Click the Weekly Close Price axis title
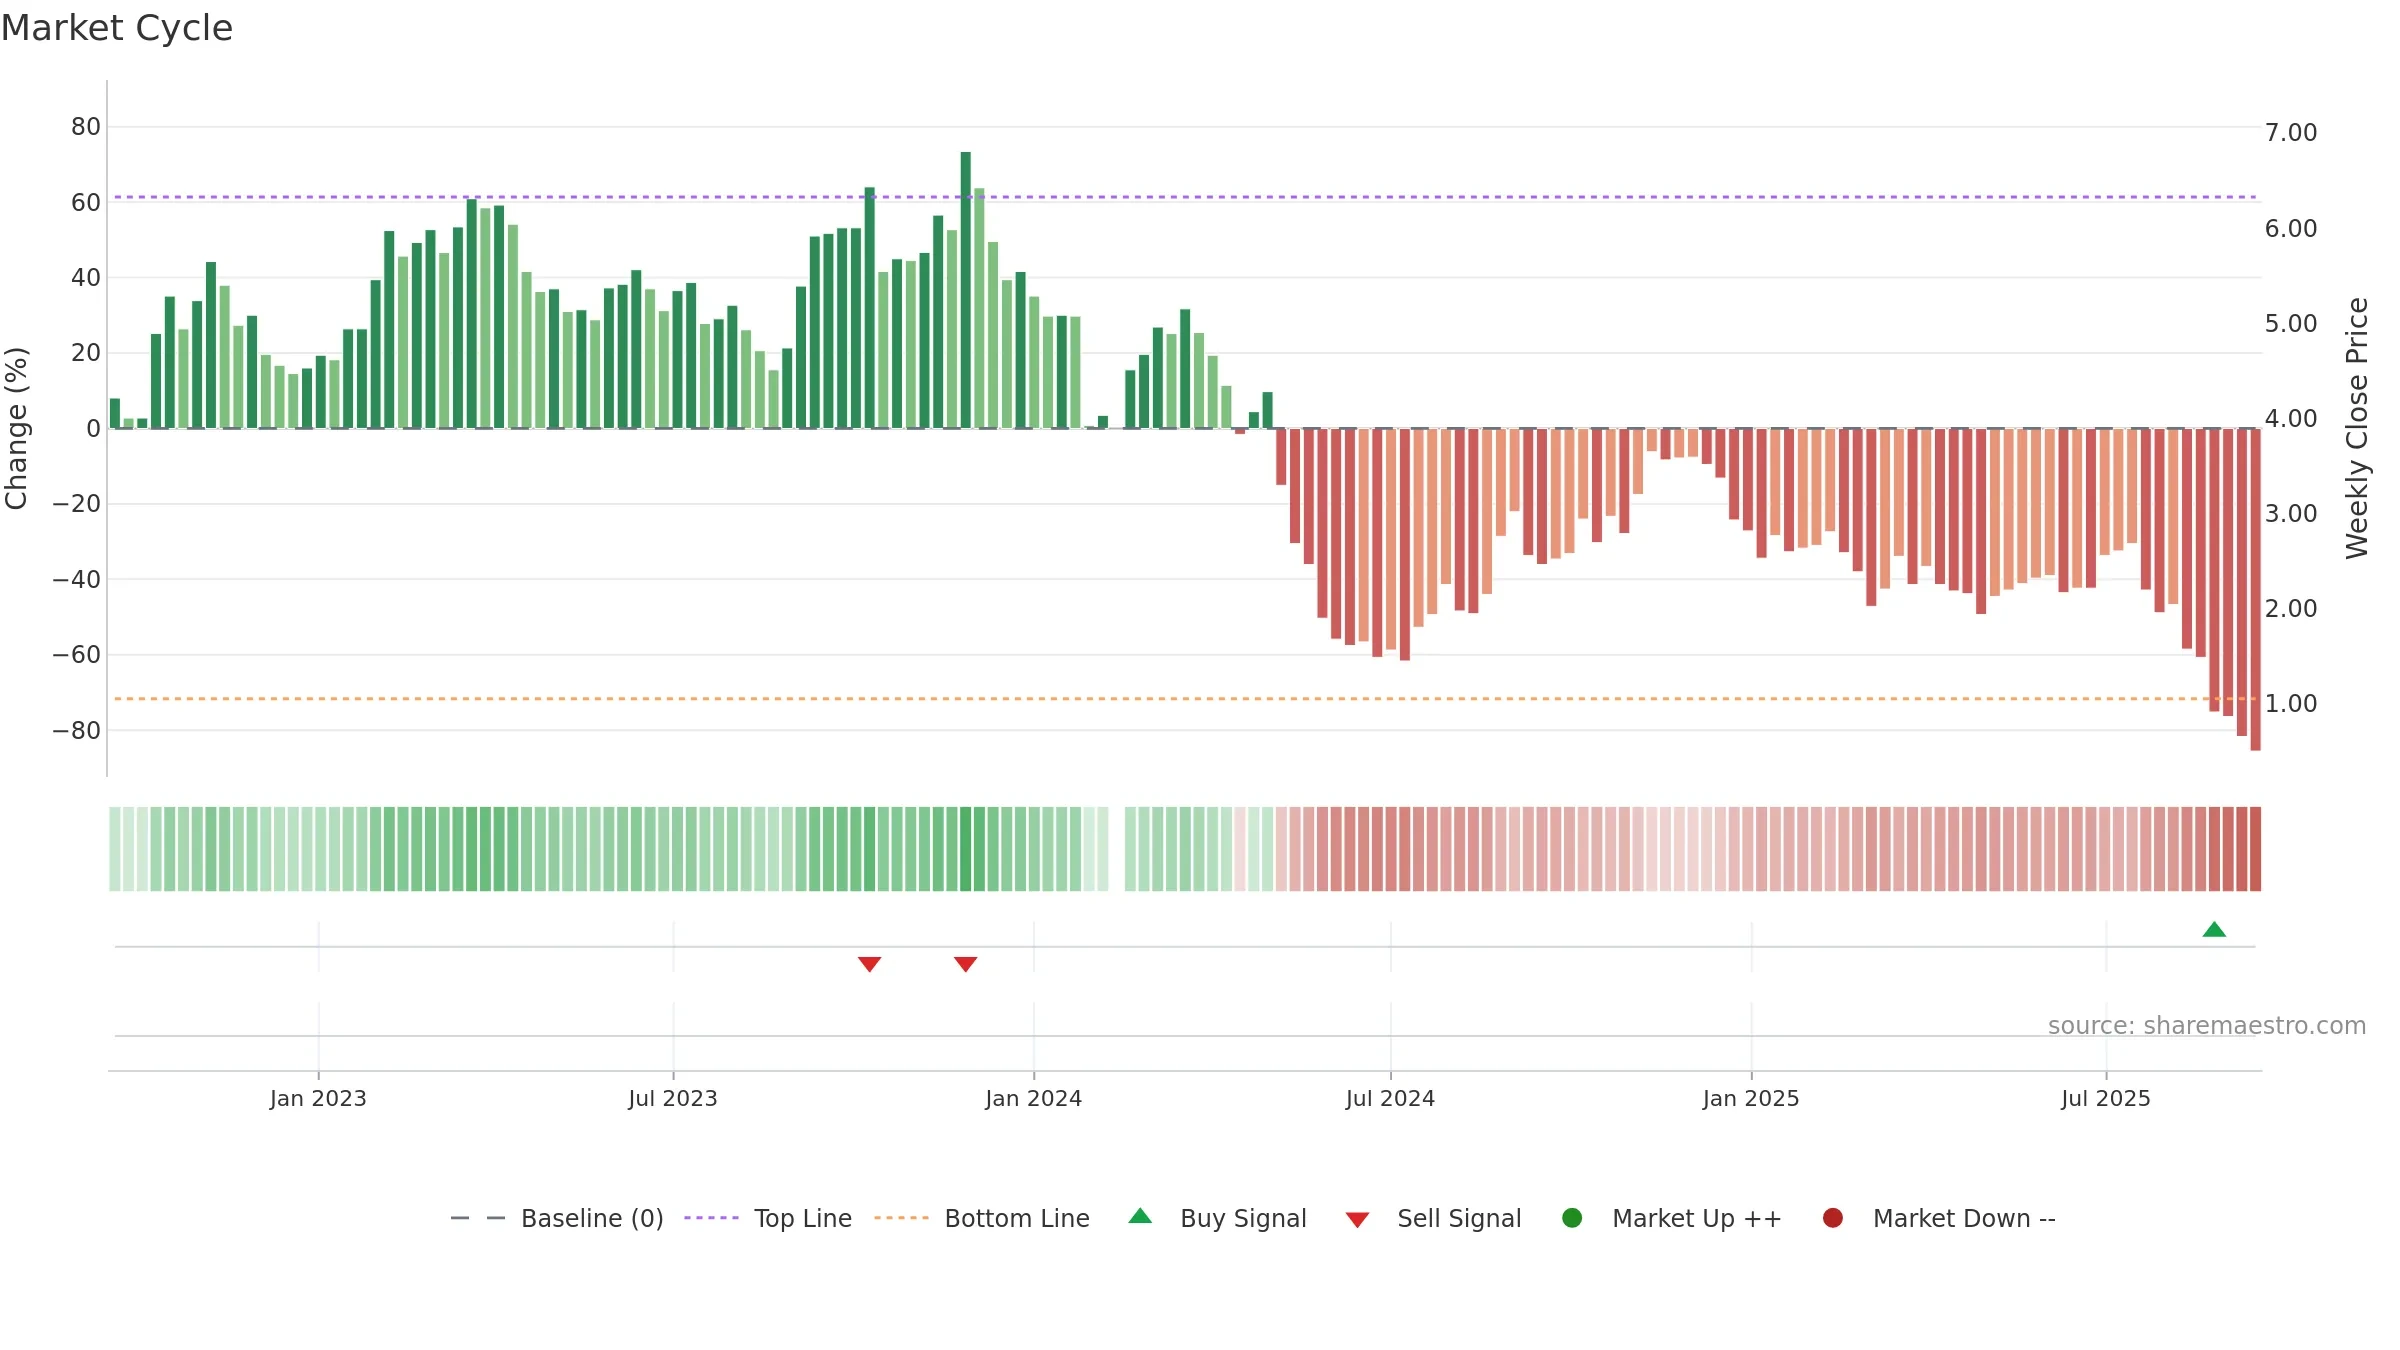 point(2357,428)
